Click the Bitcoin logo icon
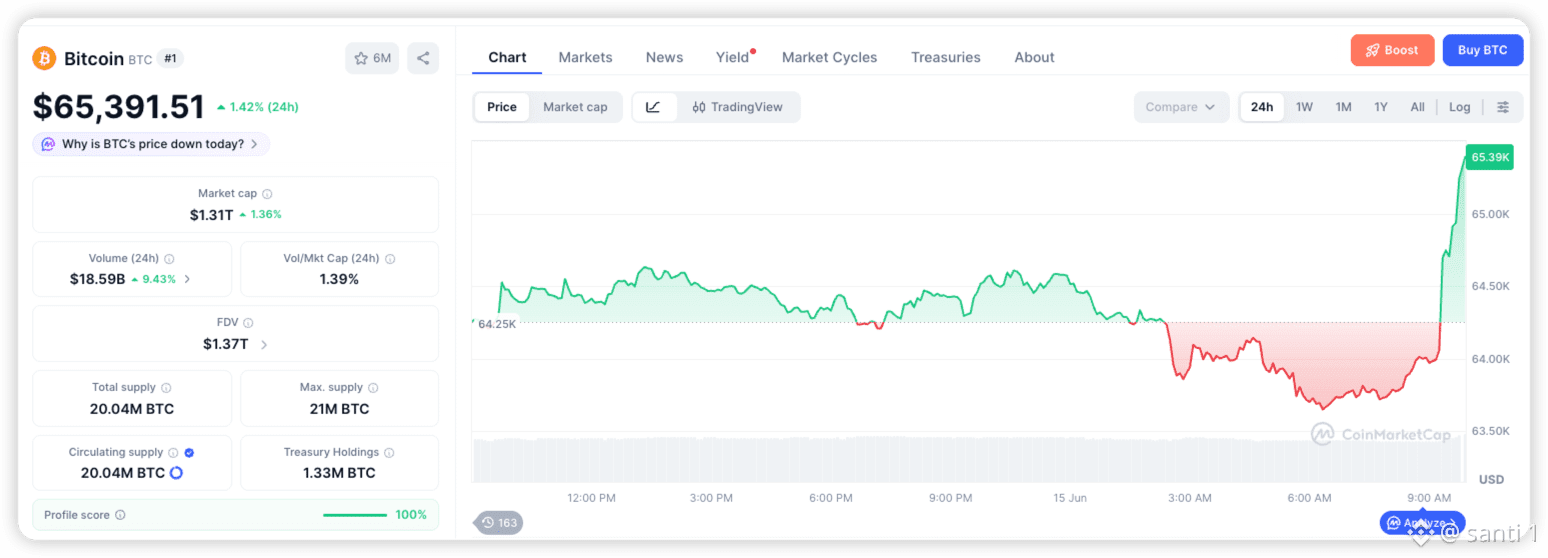 pos(44,58)
